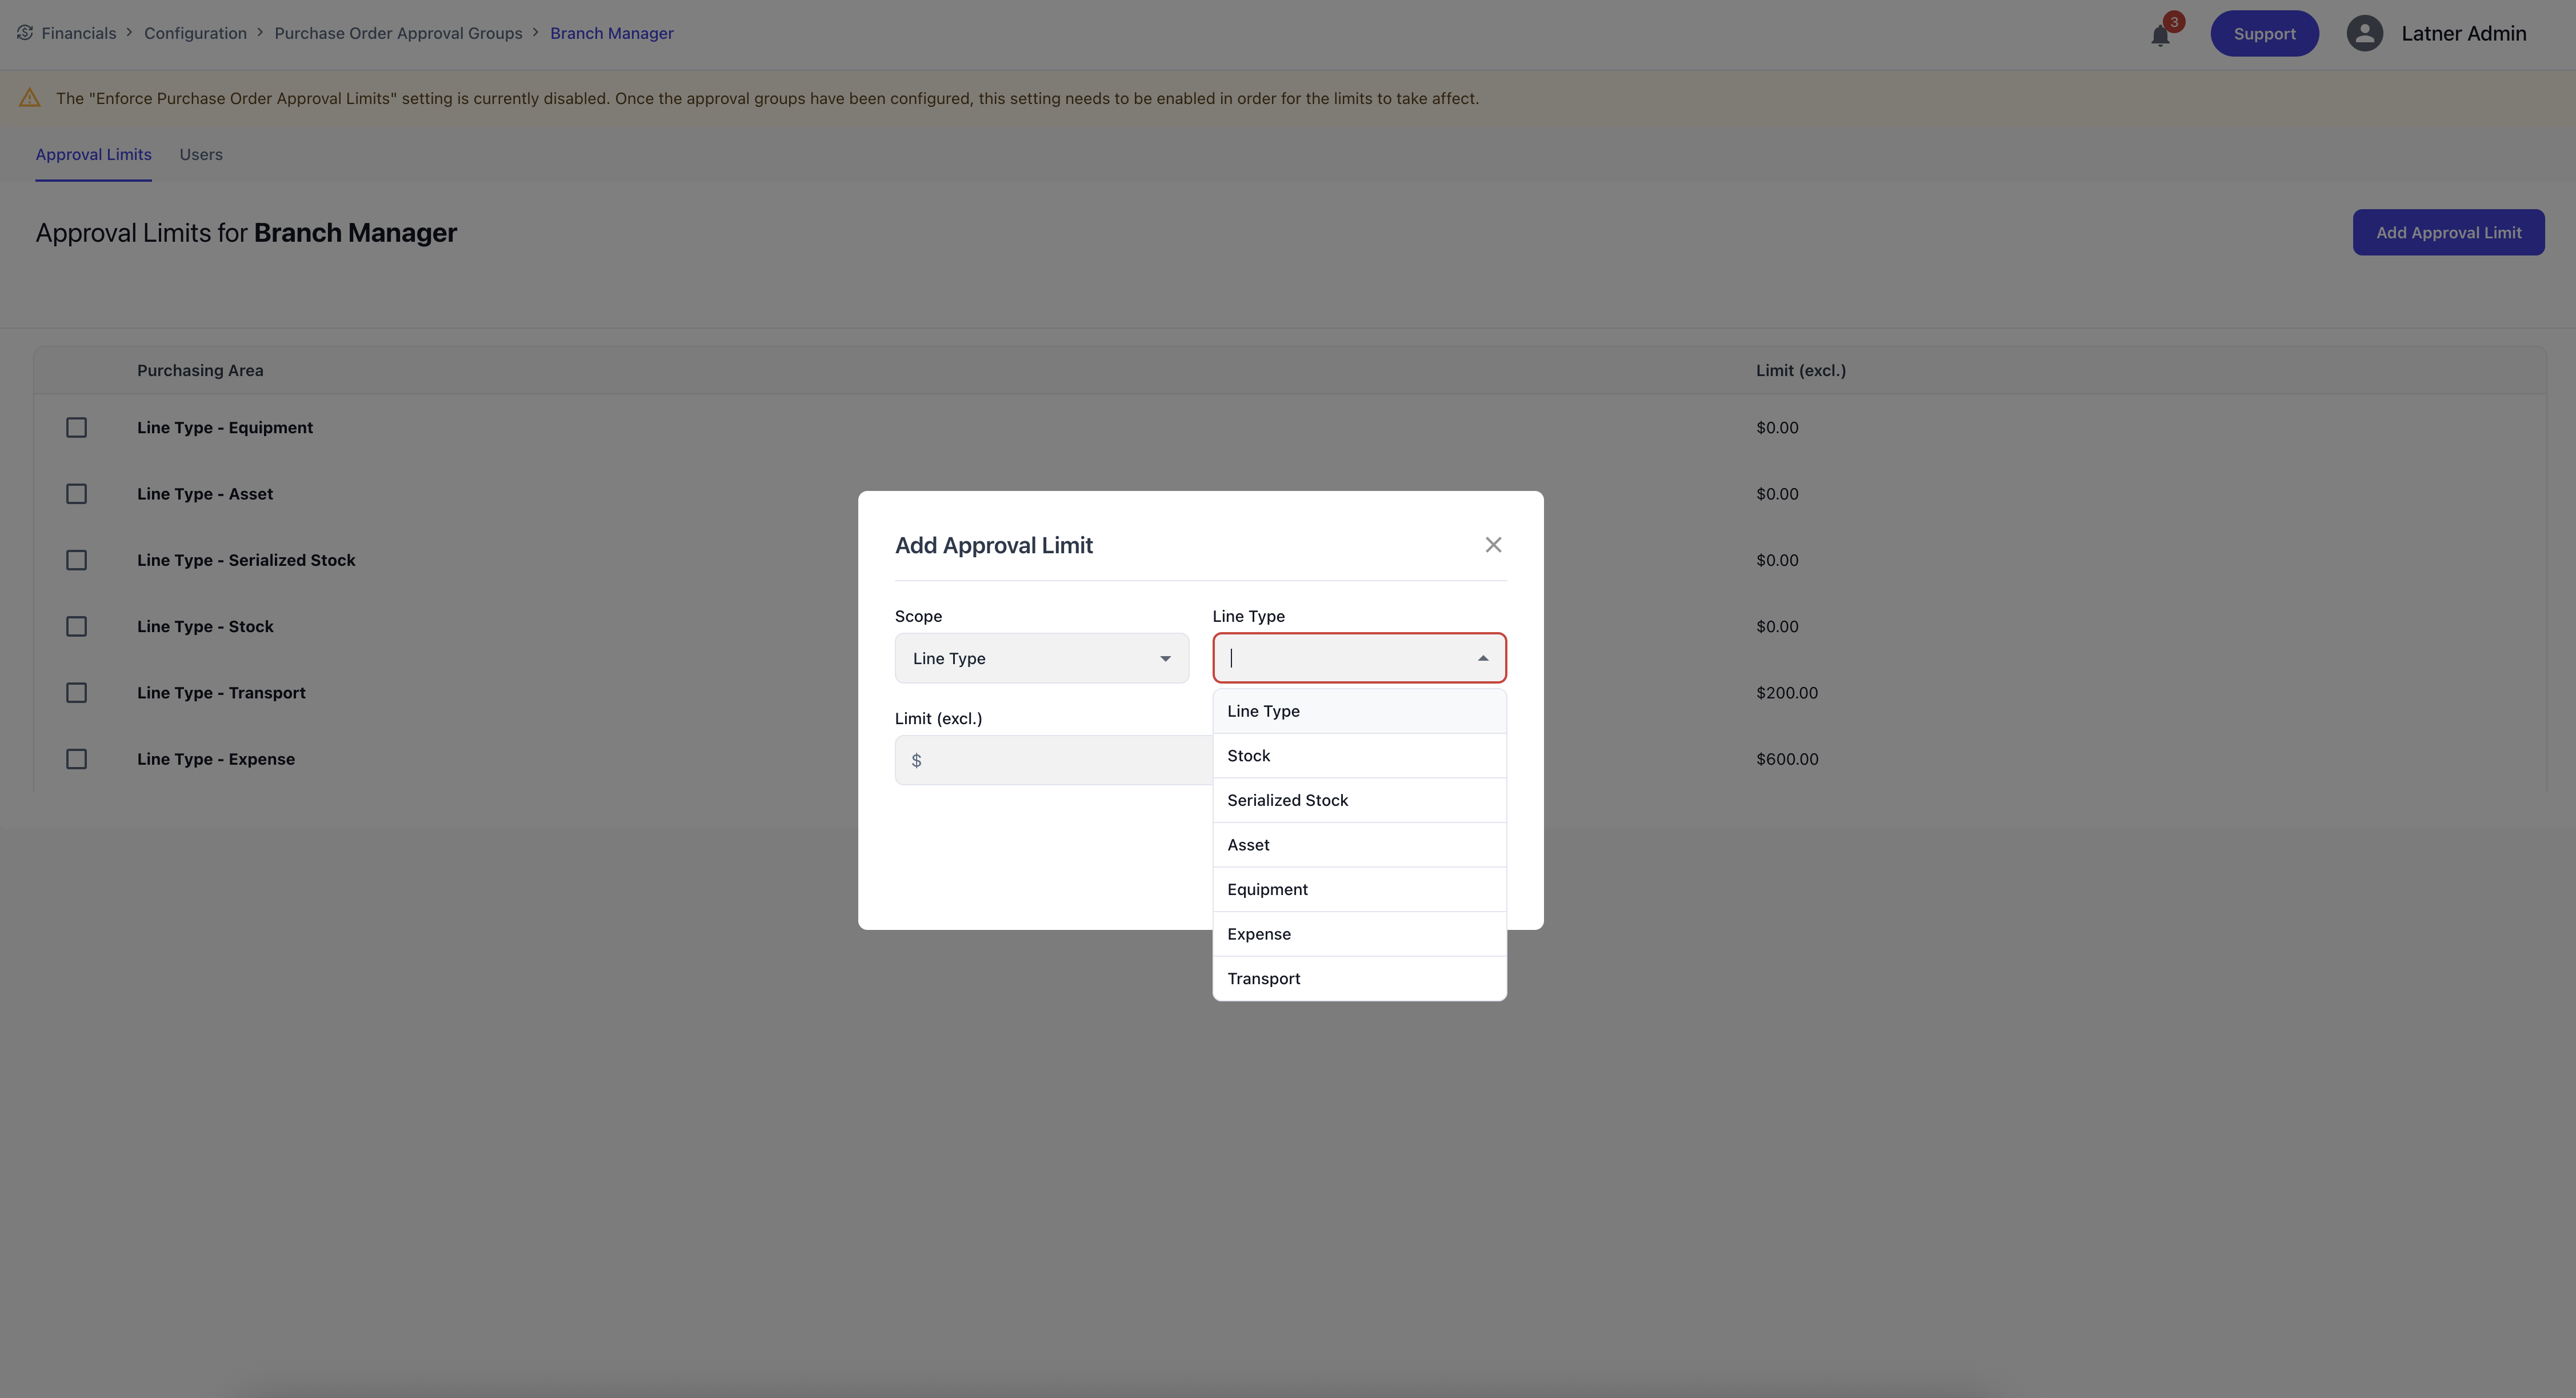
Task: Pick the Transport option
Action: [1263, 979]
